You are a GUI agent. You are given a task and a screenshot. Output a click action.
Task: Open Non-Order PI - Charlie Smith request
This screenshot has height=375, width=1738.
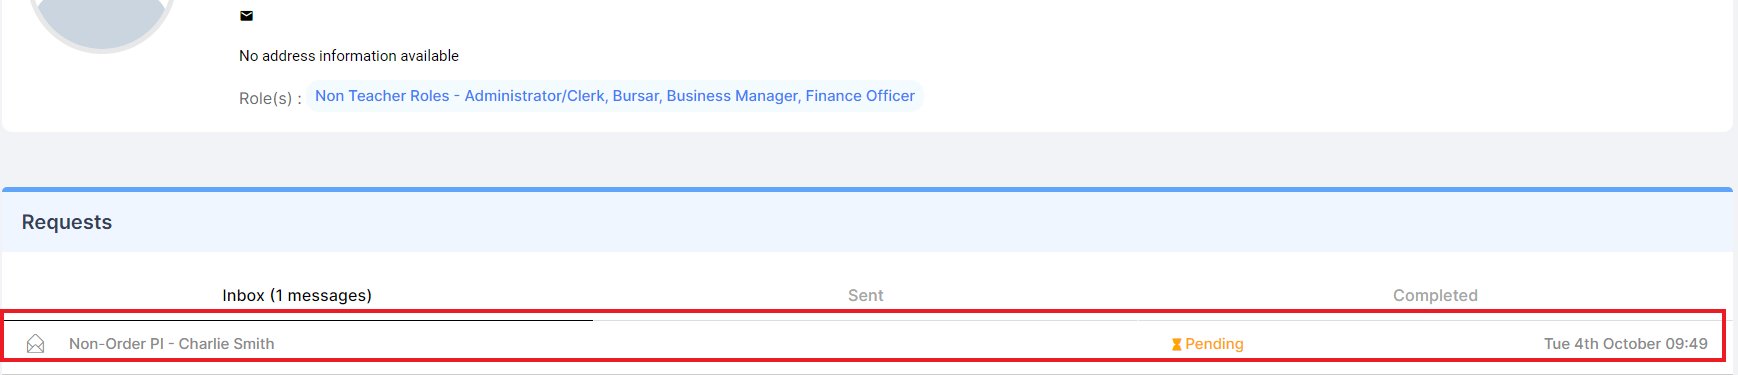point(171,344)
